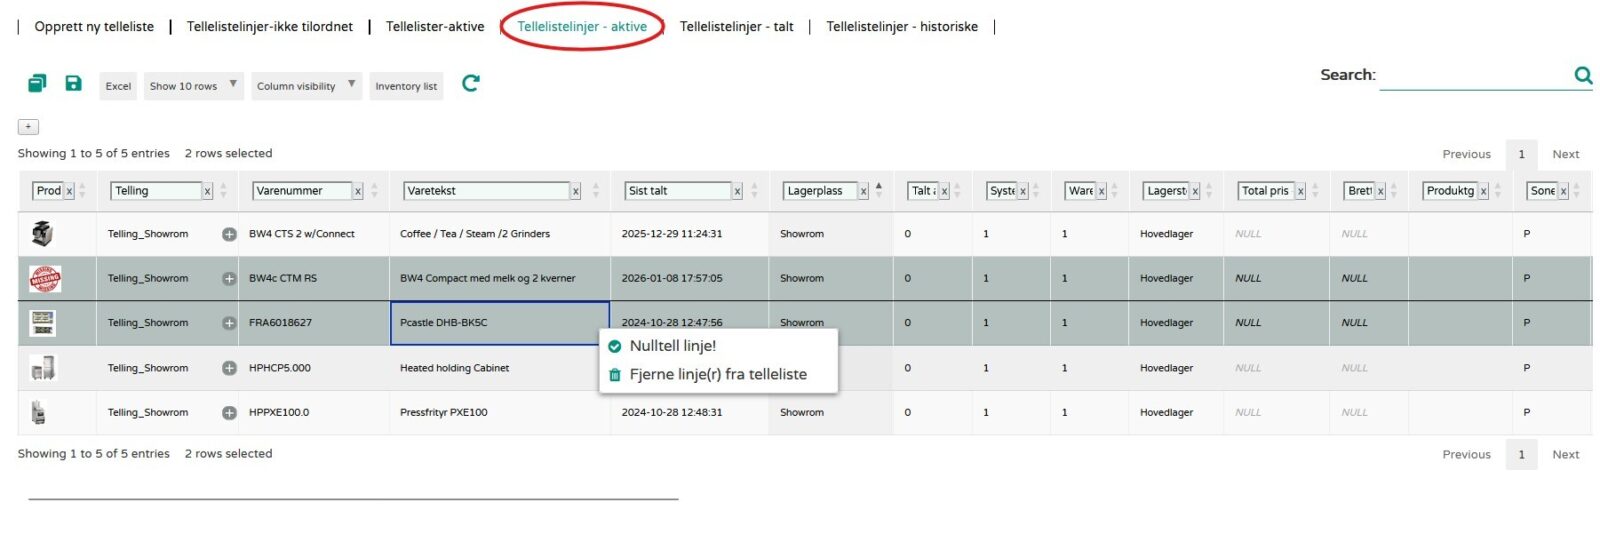The height and width of the screenshot is (534, 1600).
Task: Click the copy rows icon in toolbar
Action: 37,84
